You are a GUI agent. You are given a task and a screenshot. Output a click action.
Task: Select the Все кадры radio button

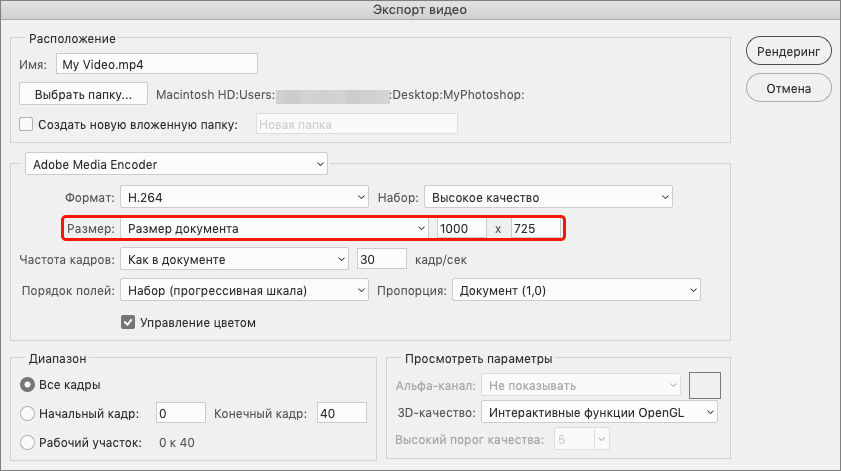(28, 385)
